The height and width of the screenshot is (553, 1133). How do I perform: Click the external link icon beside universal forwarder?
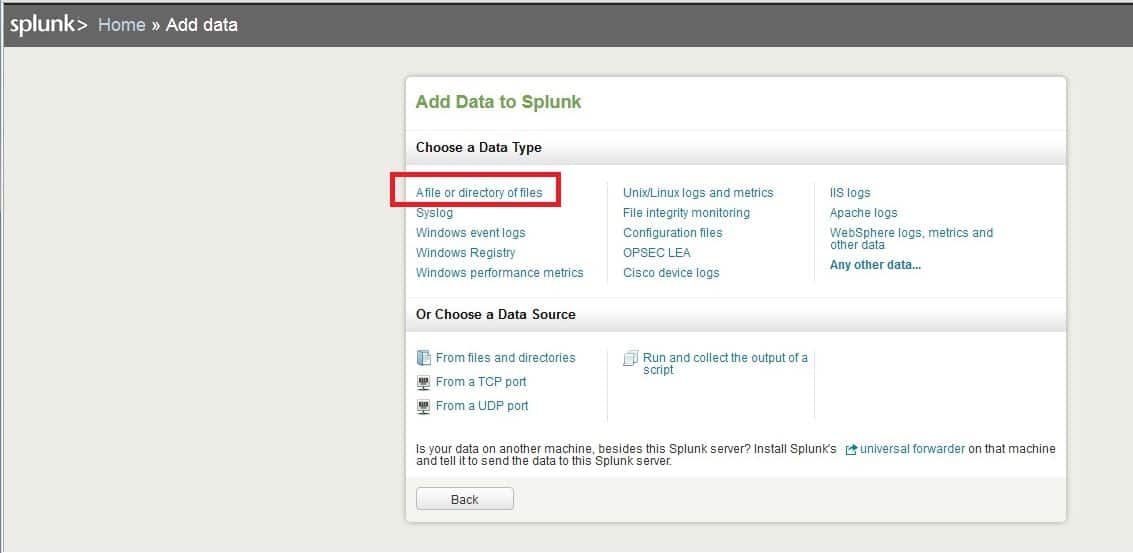(851, 450)
